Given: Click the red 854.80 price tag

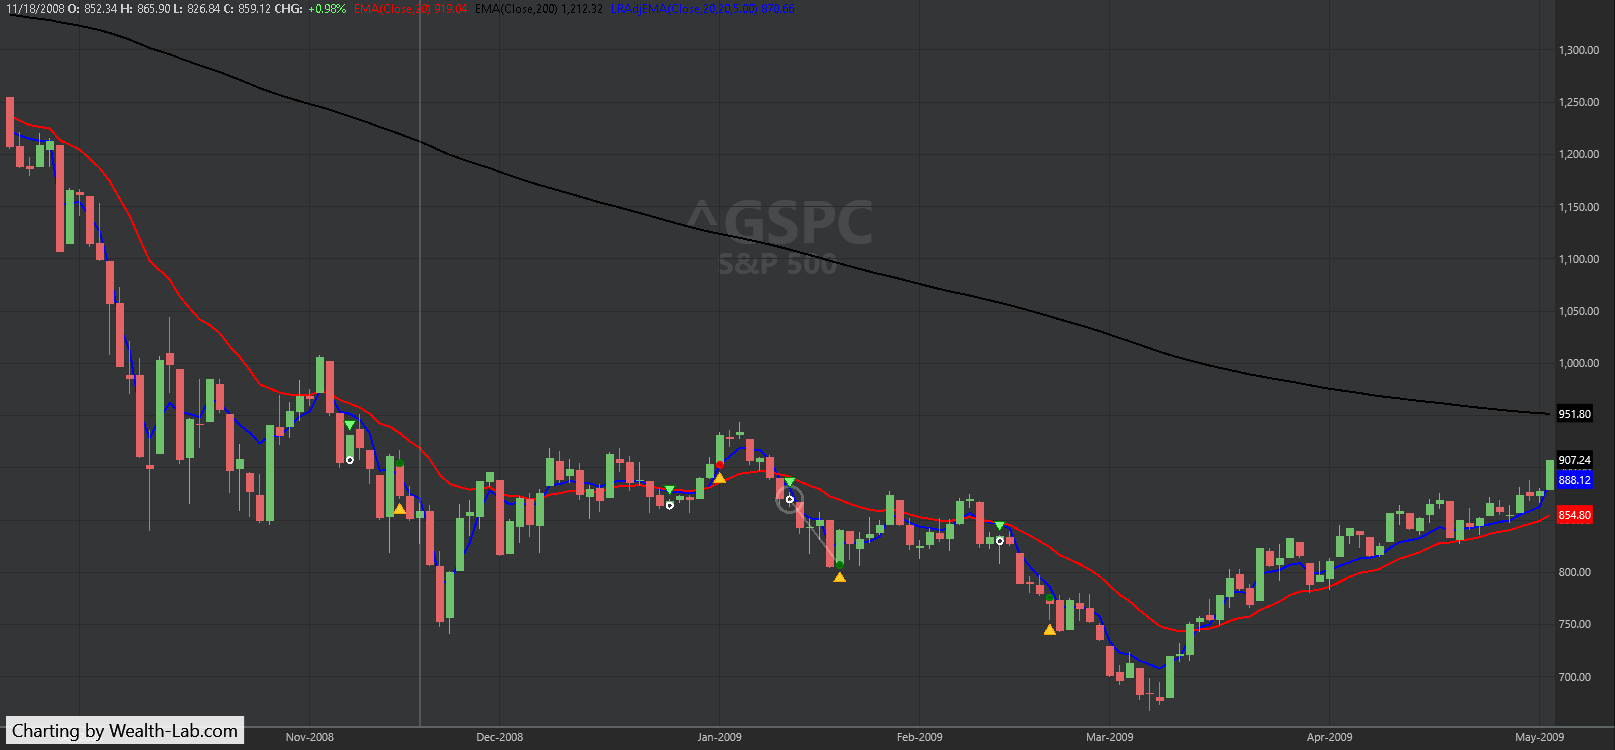Looking at the screenshot, I should 1574,515.
